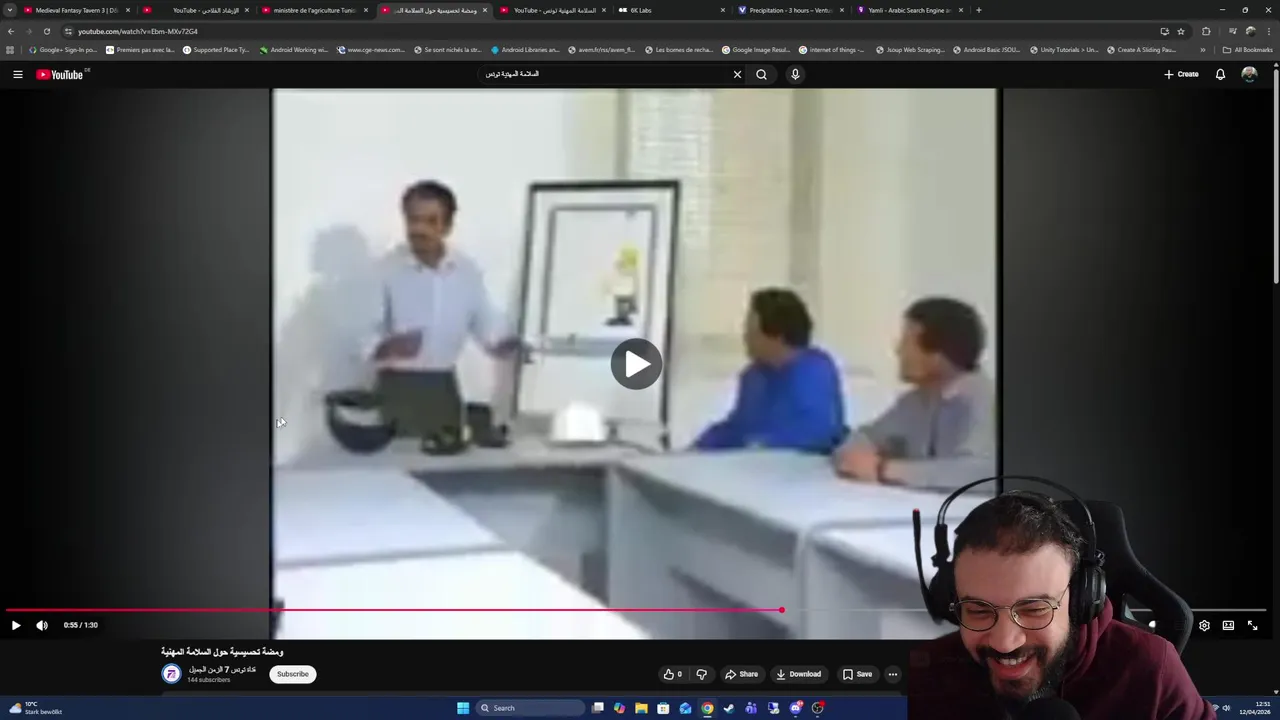The width and height of the screenshot is (1280, 720).
Task: Open Android Working wi... bookmark
Action: coord(294,49)
